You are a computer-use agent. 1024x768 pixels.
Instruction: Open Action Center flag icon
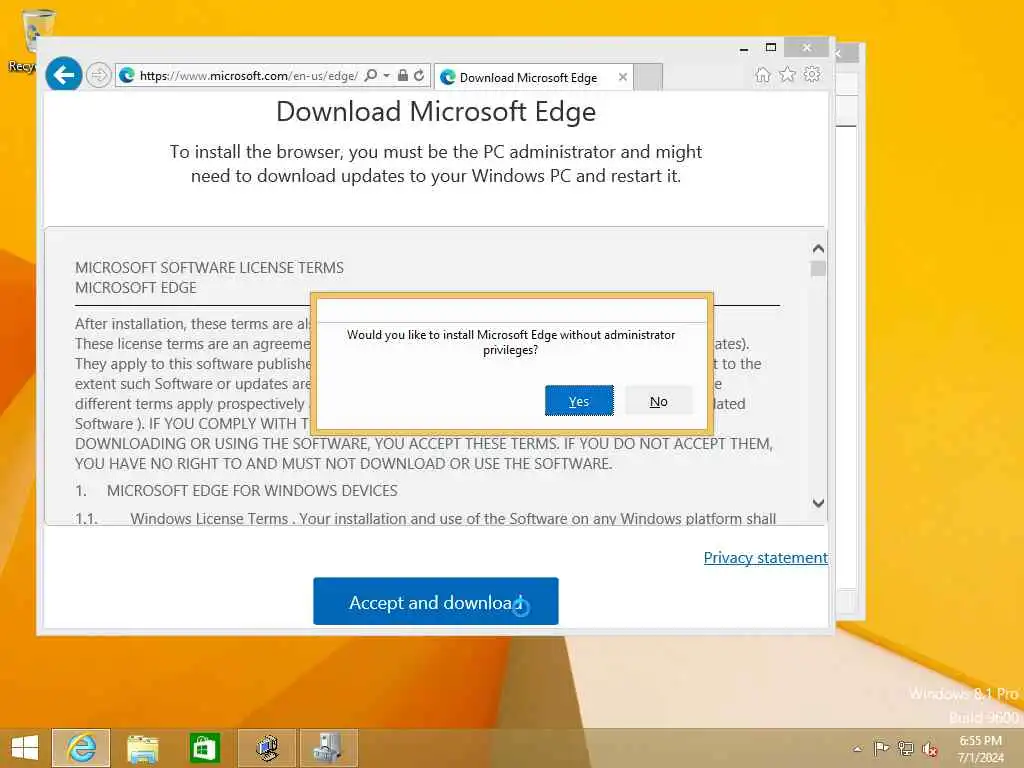(881, 748)
